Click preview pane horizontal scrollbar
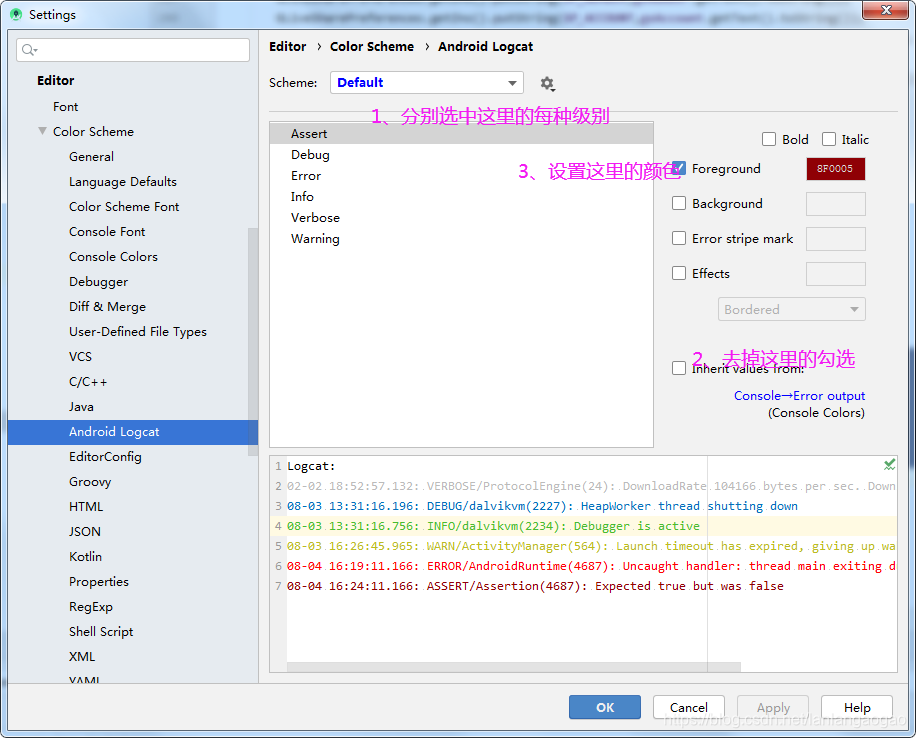The image size is (916, 738). click(513, 667)
